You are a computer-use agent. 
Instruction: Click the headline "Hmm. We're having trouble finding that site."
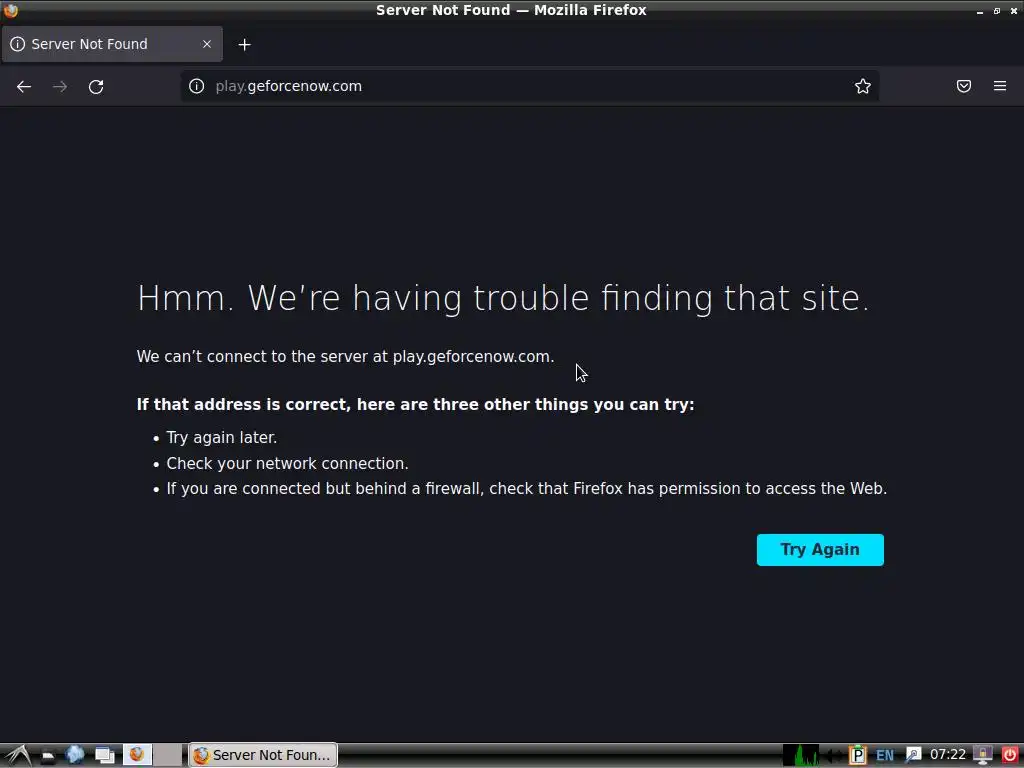pos(503,298)
